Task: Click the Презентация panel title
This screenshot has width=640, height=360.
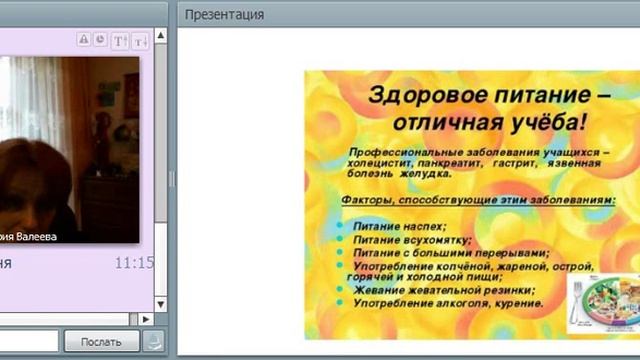Action: pos(224,15)
